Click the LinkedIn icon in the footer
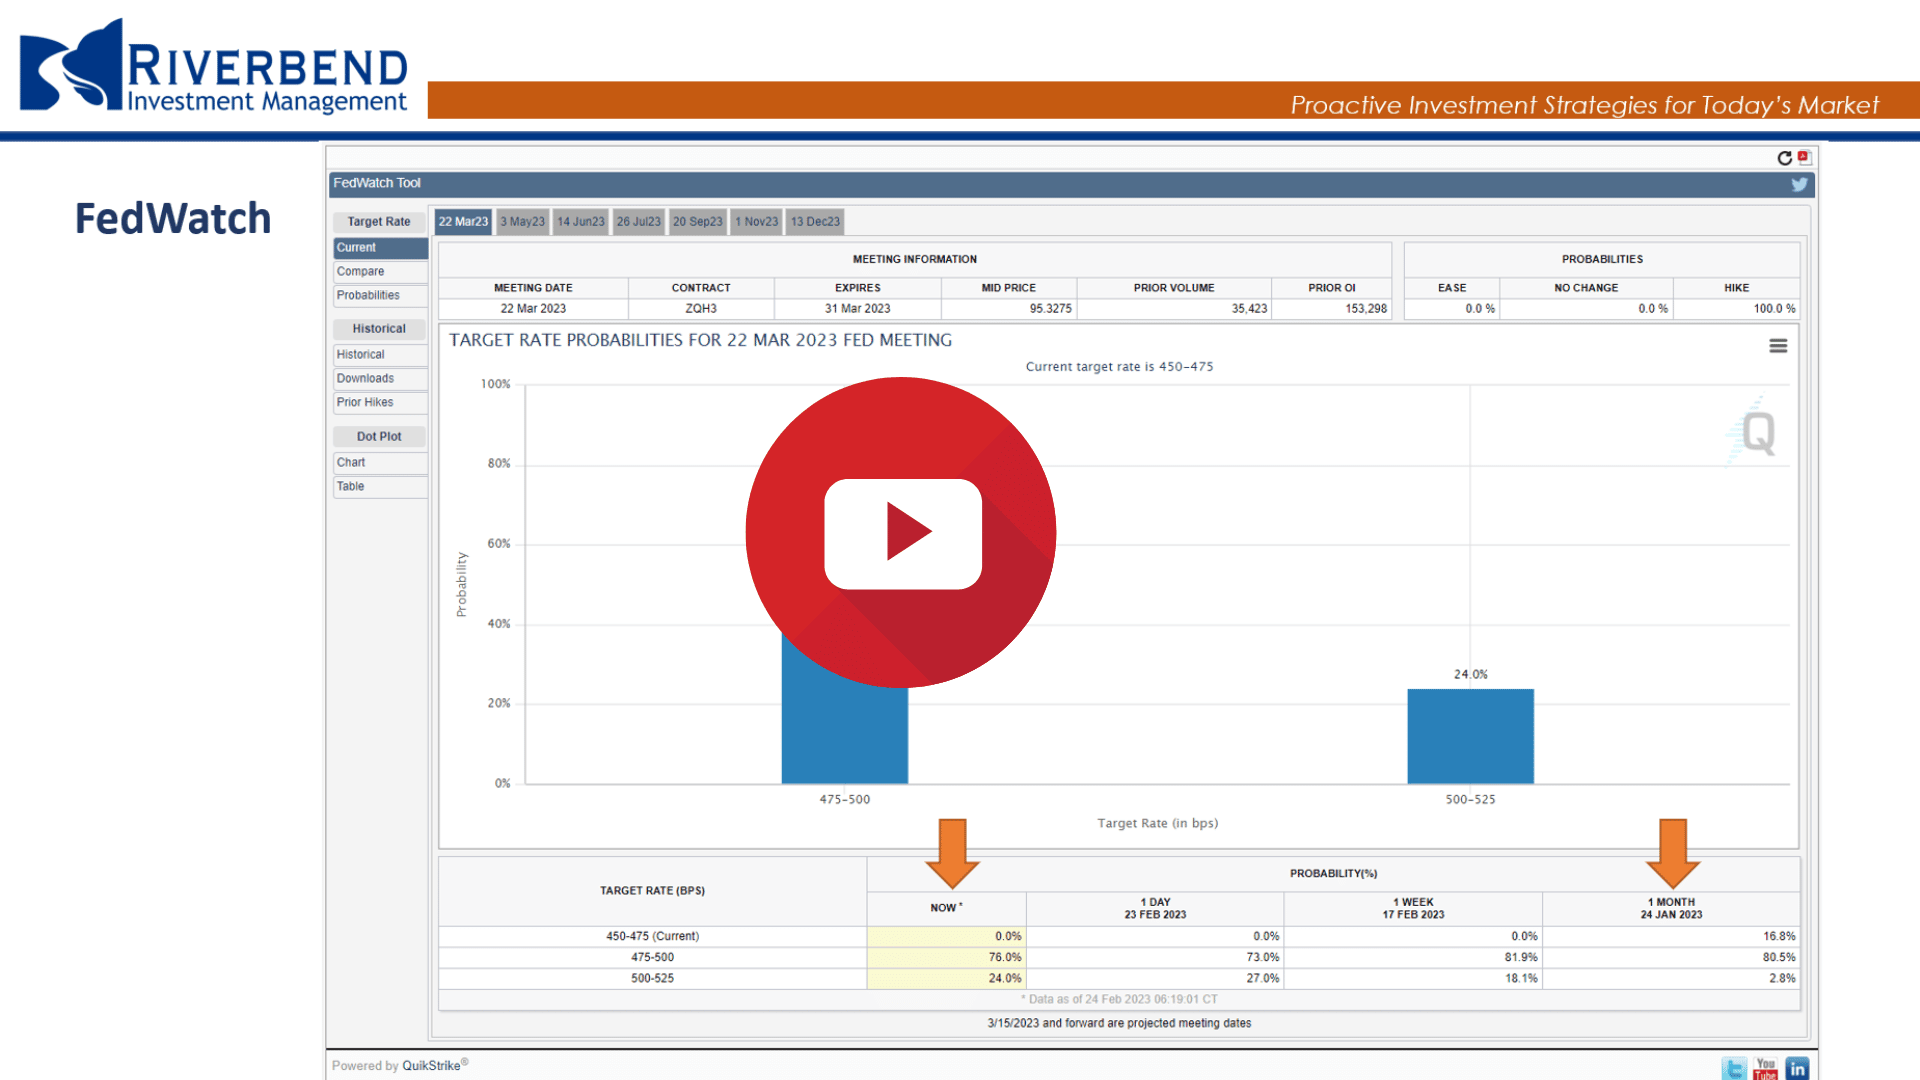1920x1080 pixels. click(1797, 1068)
